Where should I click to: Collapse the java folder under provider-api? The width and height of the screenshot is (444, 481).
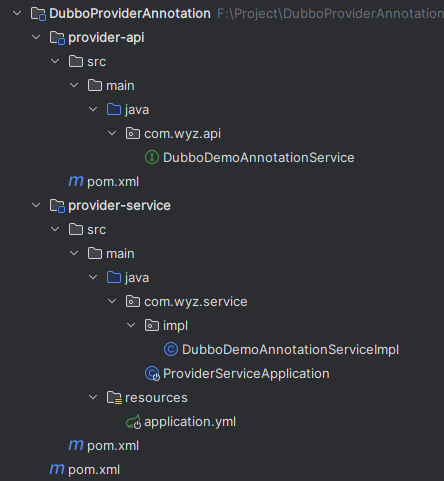tap(93, 109)
